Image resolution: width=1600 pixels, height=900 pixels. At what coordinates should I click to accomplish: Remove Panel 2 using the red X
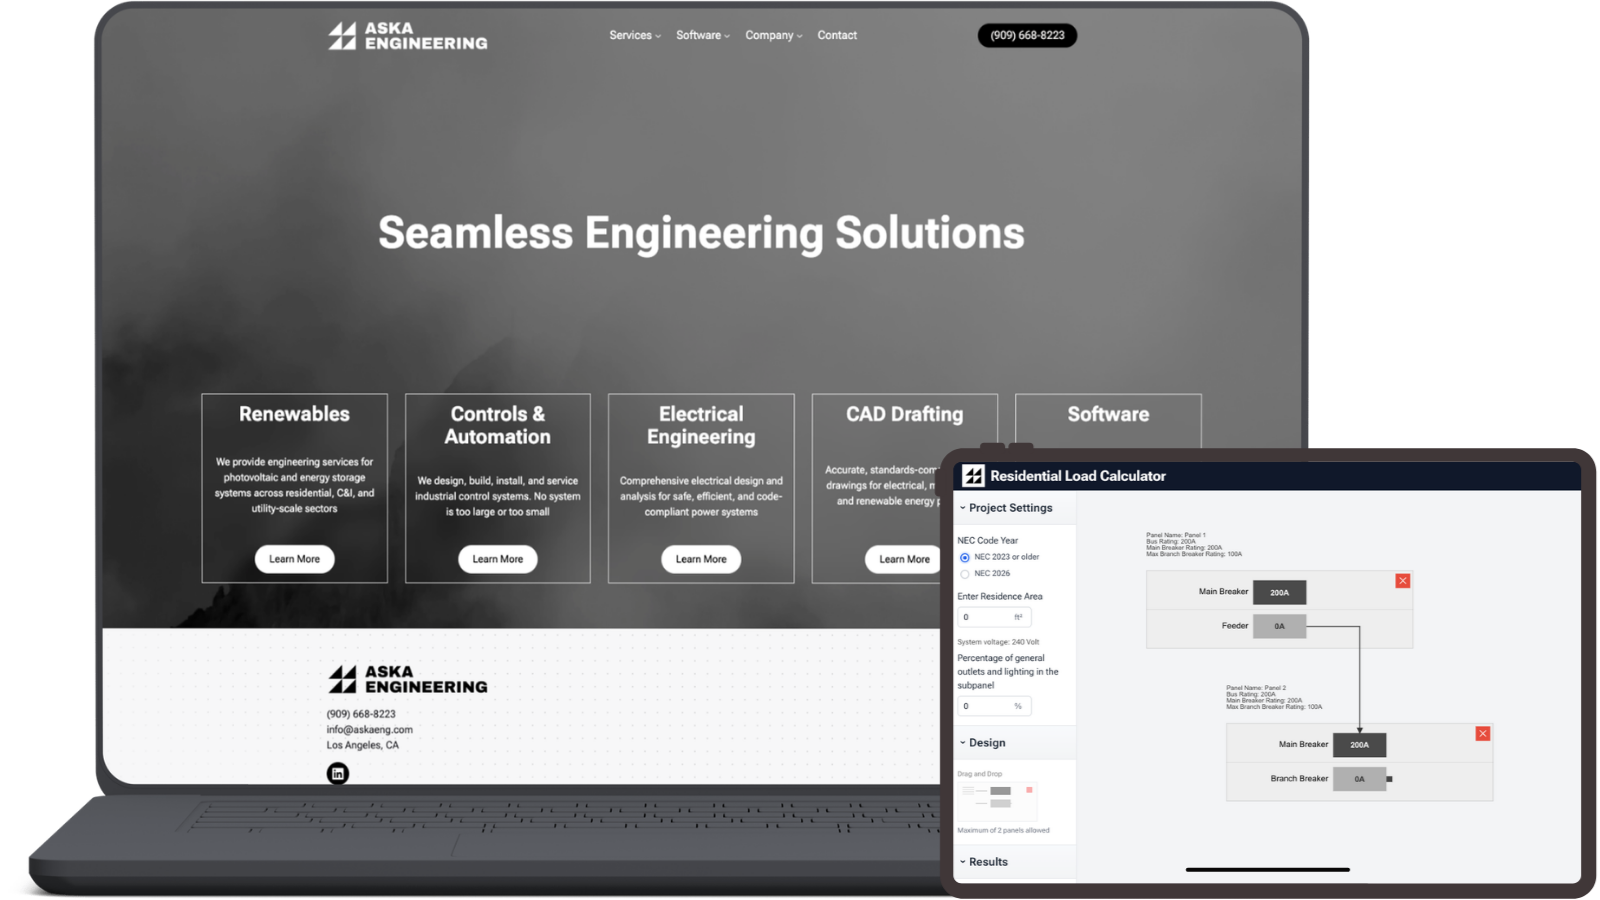[1483, 734]
